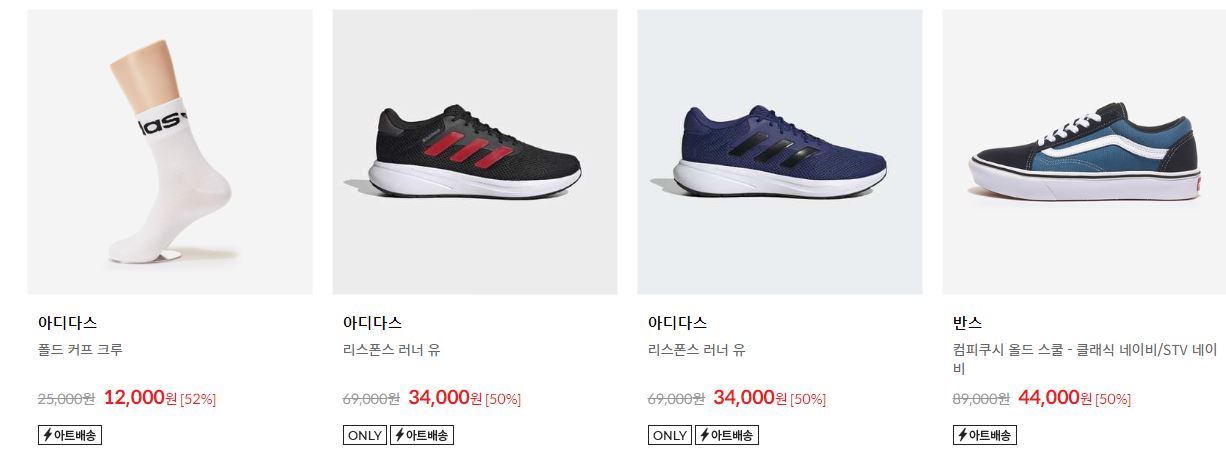This screenshot has width=1226, height=464.
Task: Click the ONLY badge under the navy running shoe
Action: [670, 435]
